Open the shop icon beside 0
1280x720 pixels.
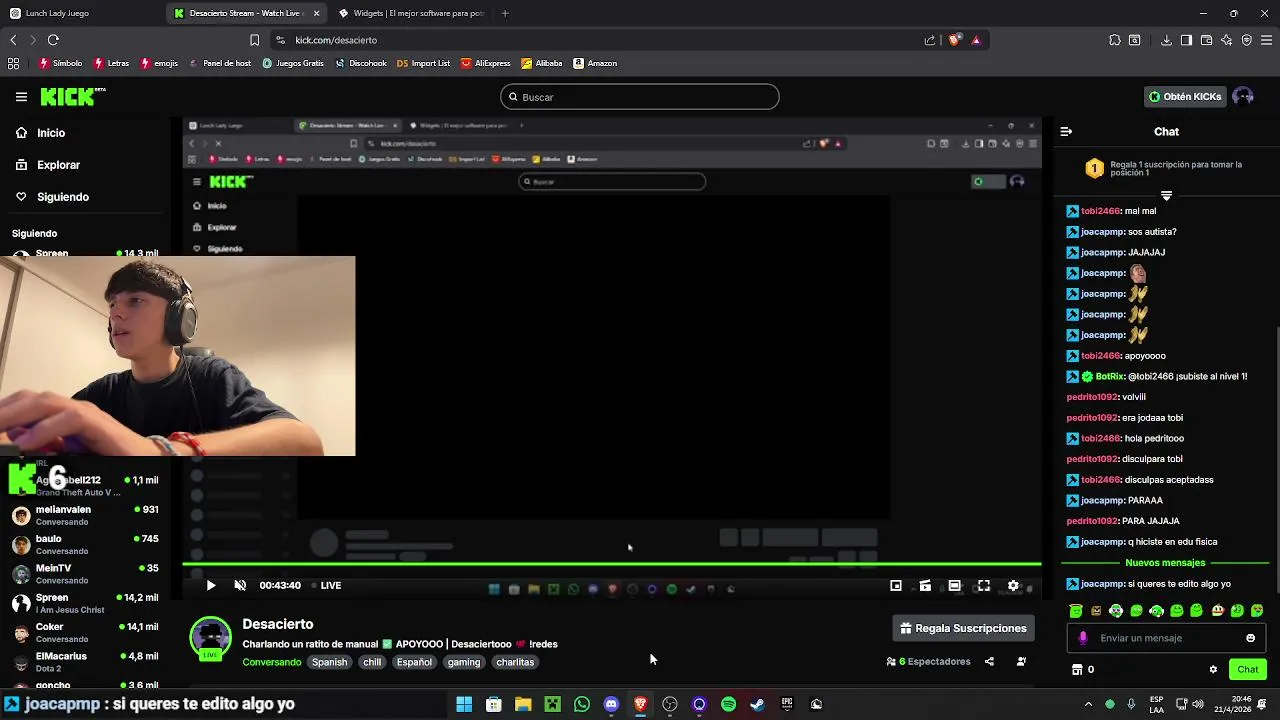[x=1077, y=670]
